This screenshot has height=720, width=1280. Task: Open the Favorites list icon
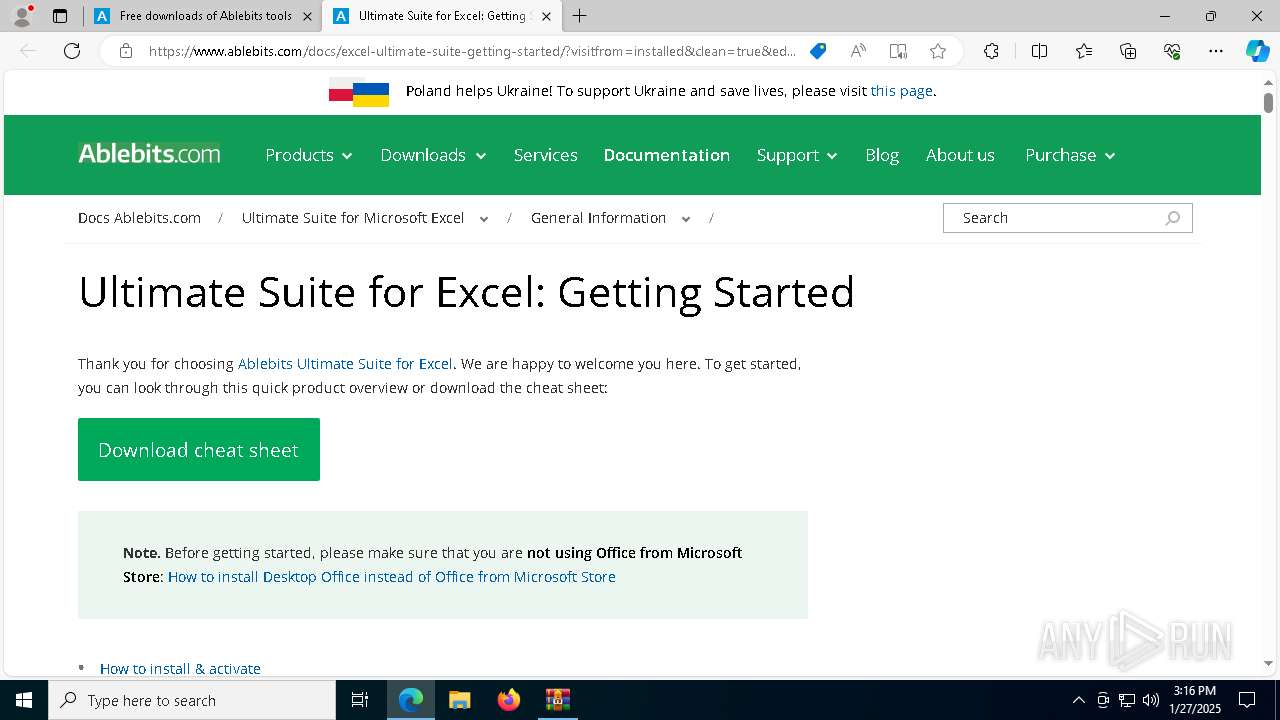pyautogui.click(x=1084, y=51)
